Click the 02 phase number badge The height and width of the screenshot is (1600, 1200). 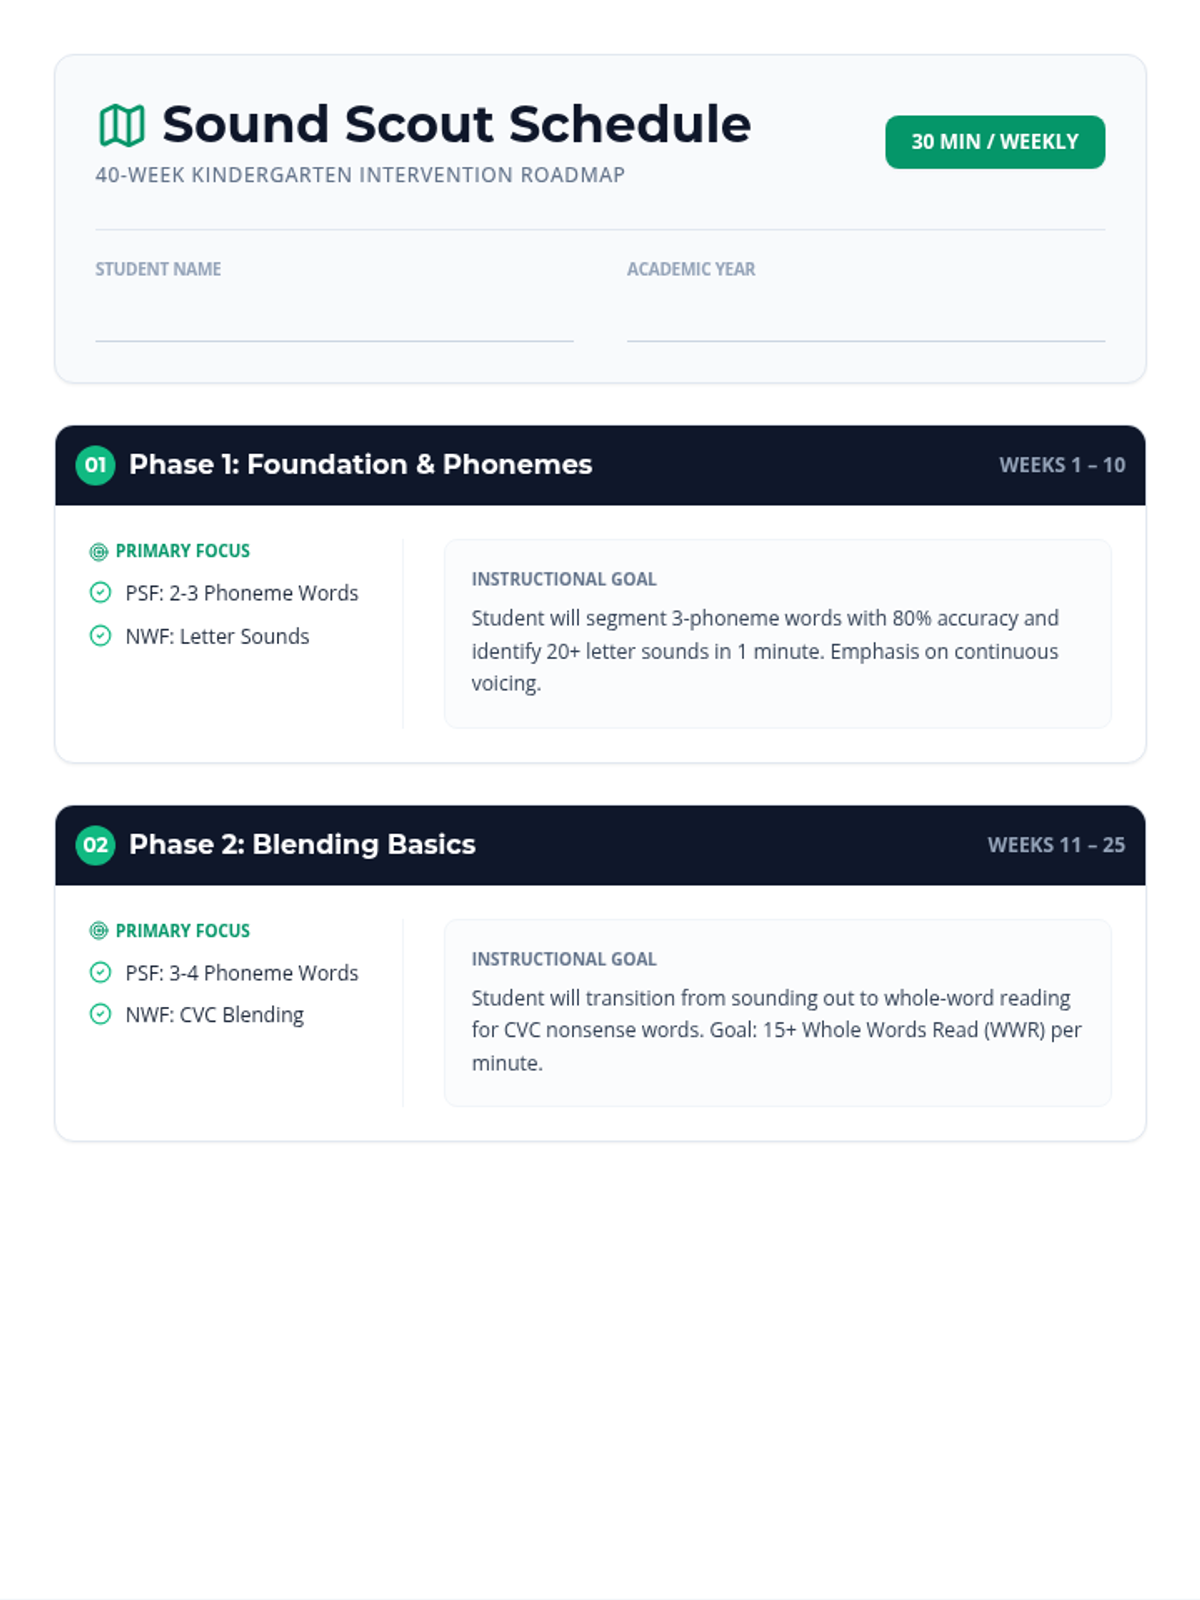[95, 845]
